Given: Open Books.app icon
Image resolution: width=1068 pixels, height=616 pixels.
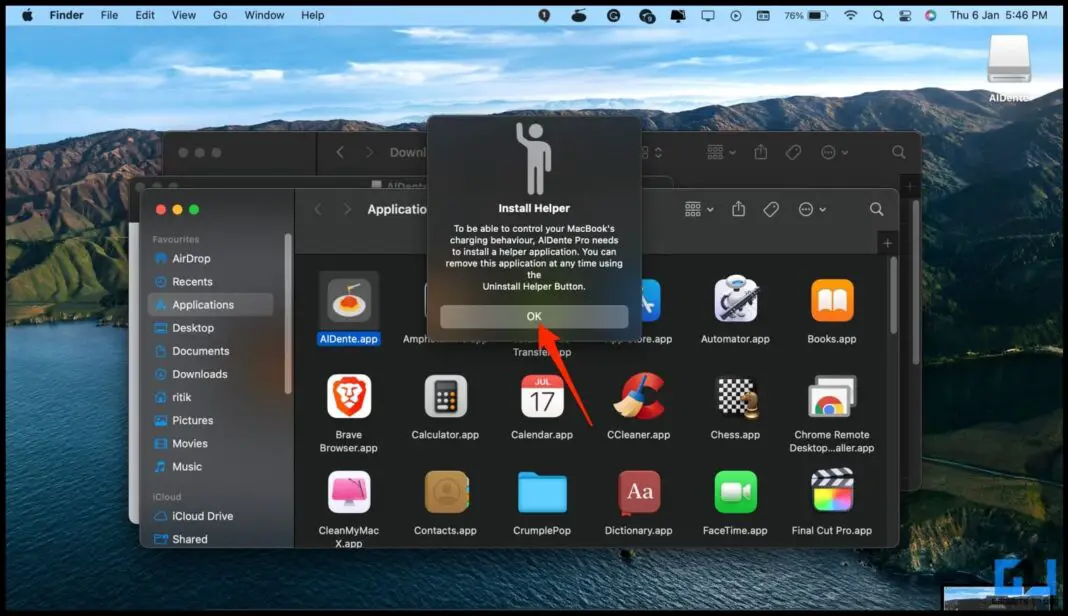Looking at the screenshot, I should [832, 300].
